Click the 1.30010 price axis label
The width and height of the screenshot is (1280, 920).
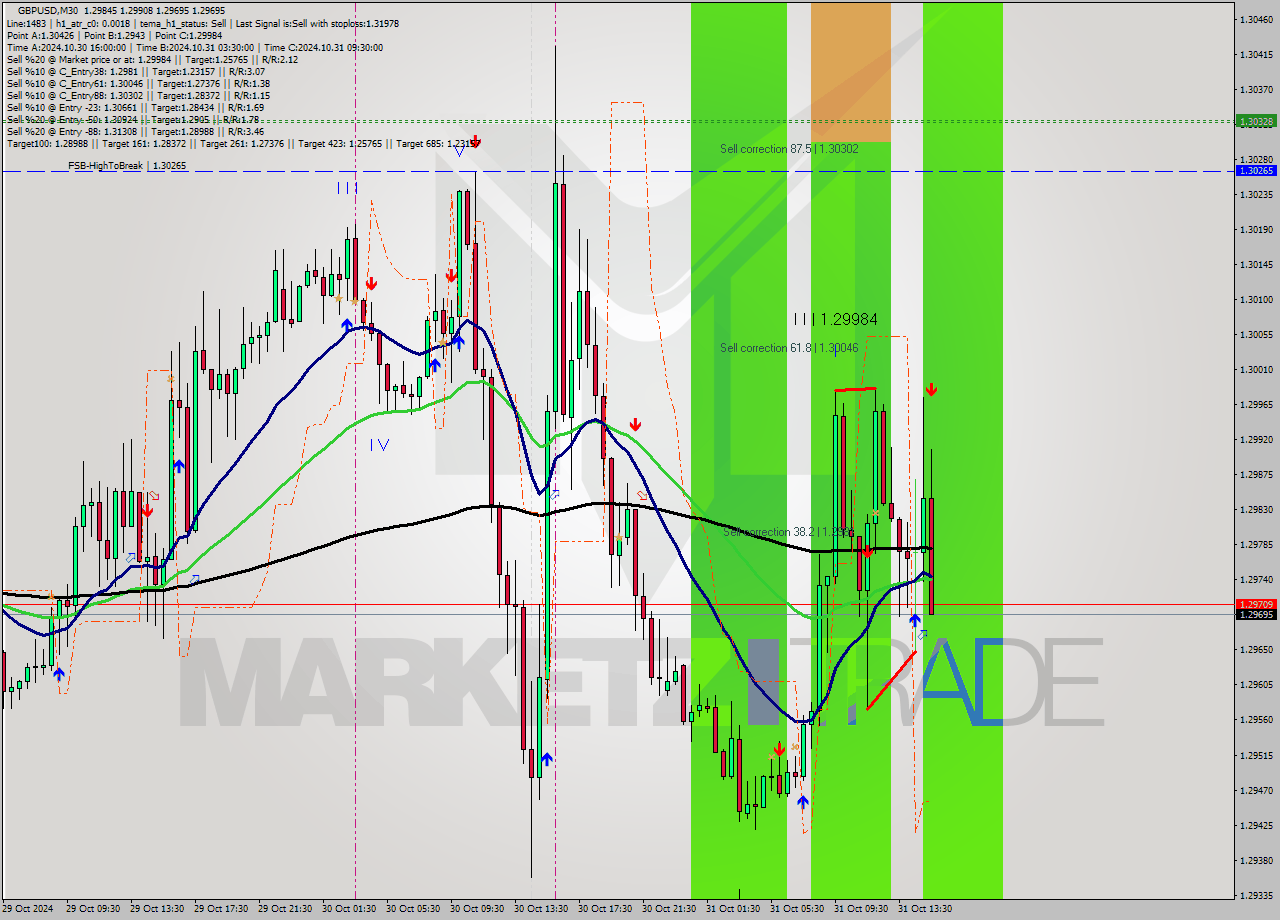pos(1256,369)
